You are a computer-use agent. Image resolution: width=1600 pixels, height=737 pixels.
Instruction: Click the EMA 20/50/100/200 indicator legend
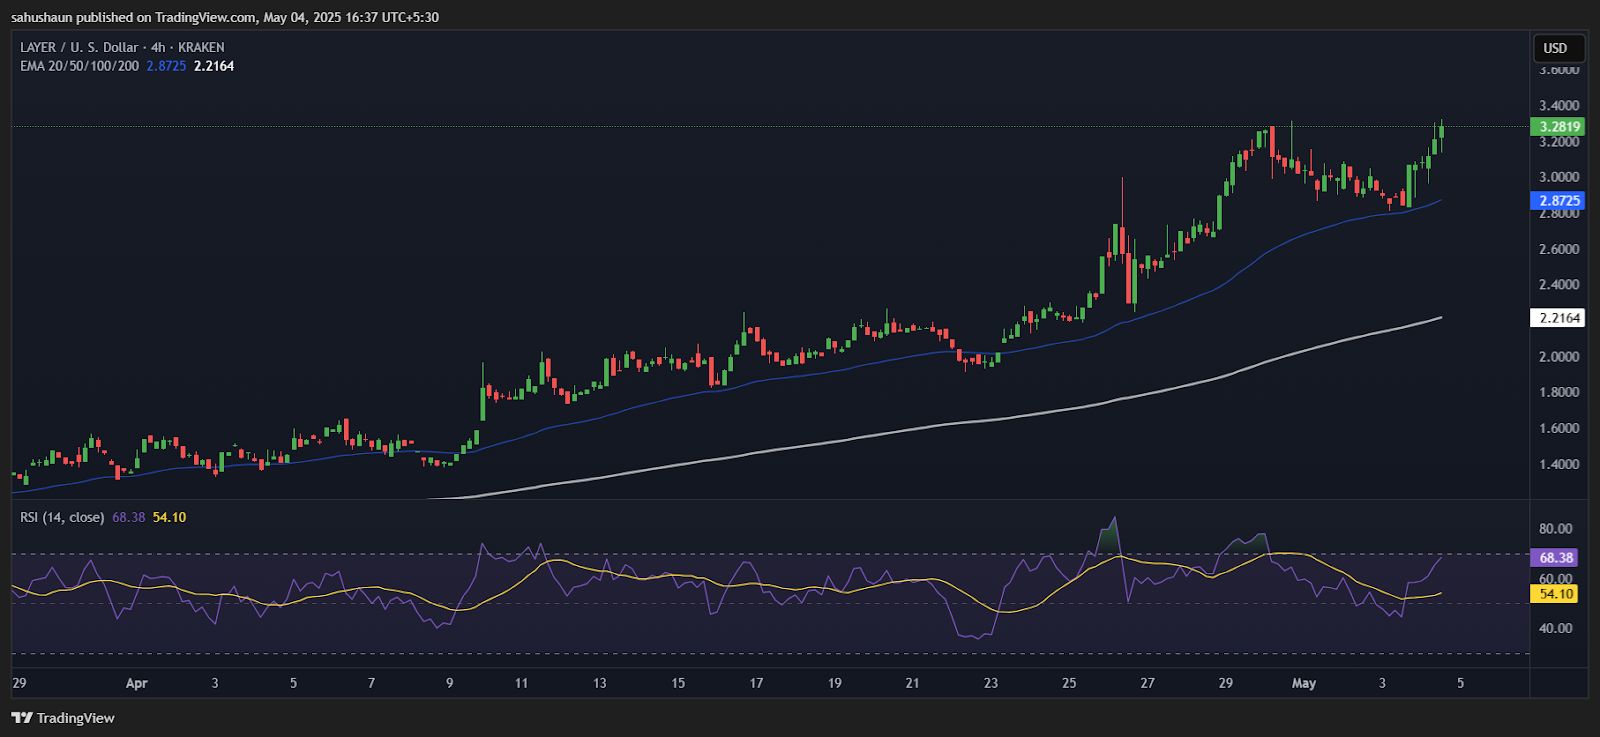[80, 66]
